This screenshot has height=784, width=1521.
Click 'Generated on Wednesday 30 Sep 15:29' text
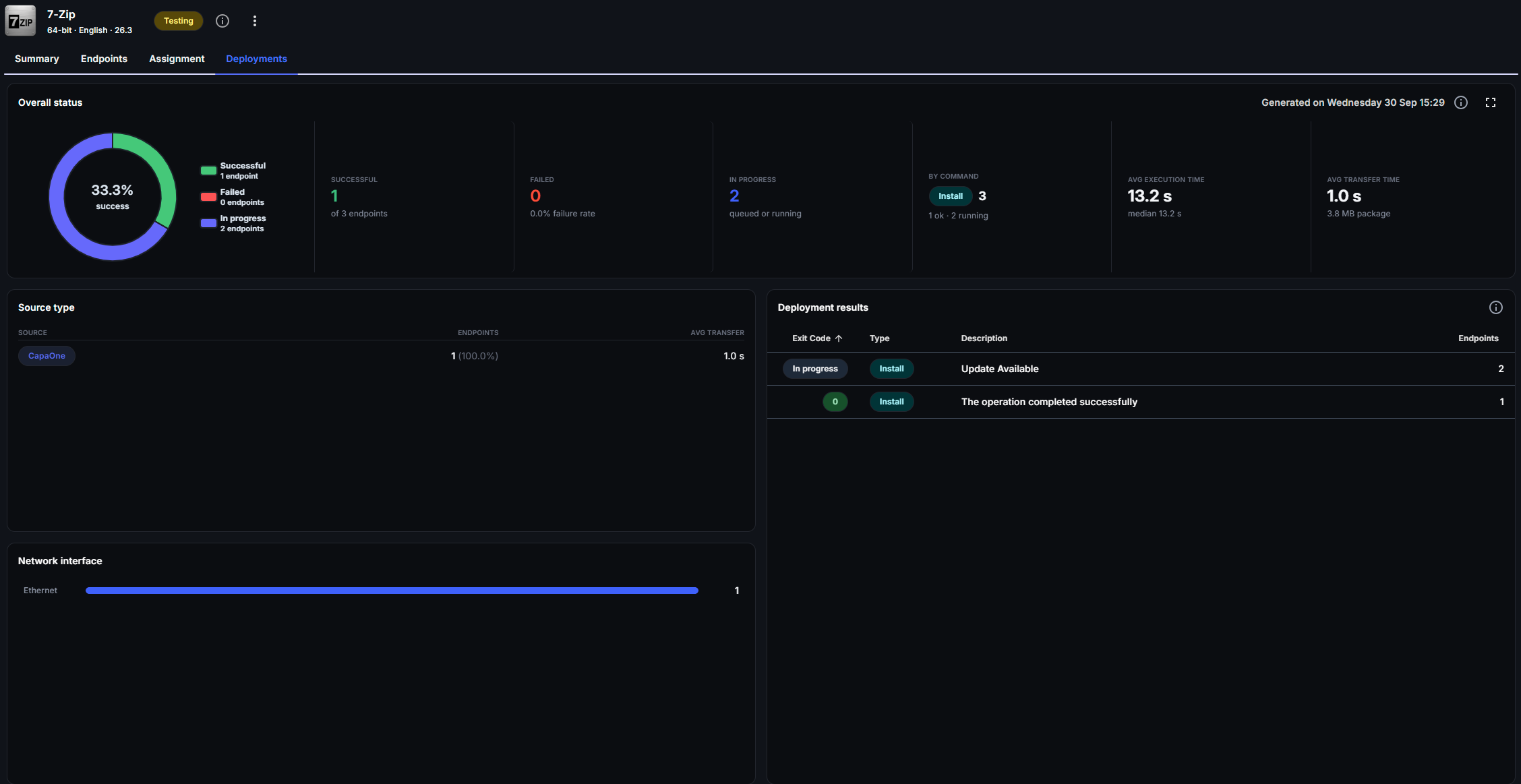click(1353, 103)
